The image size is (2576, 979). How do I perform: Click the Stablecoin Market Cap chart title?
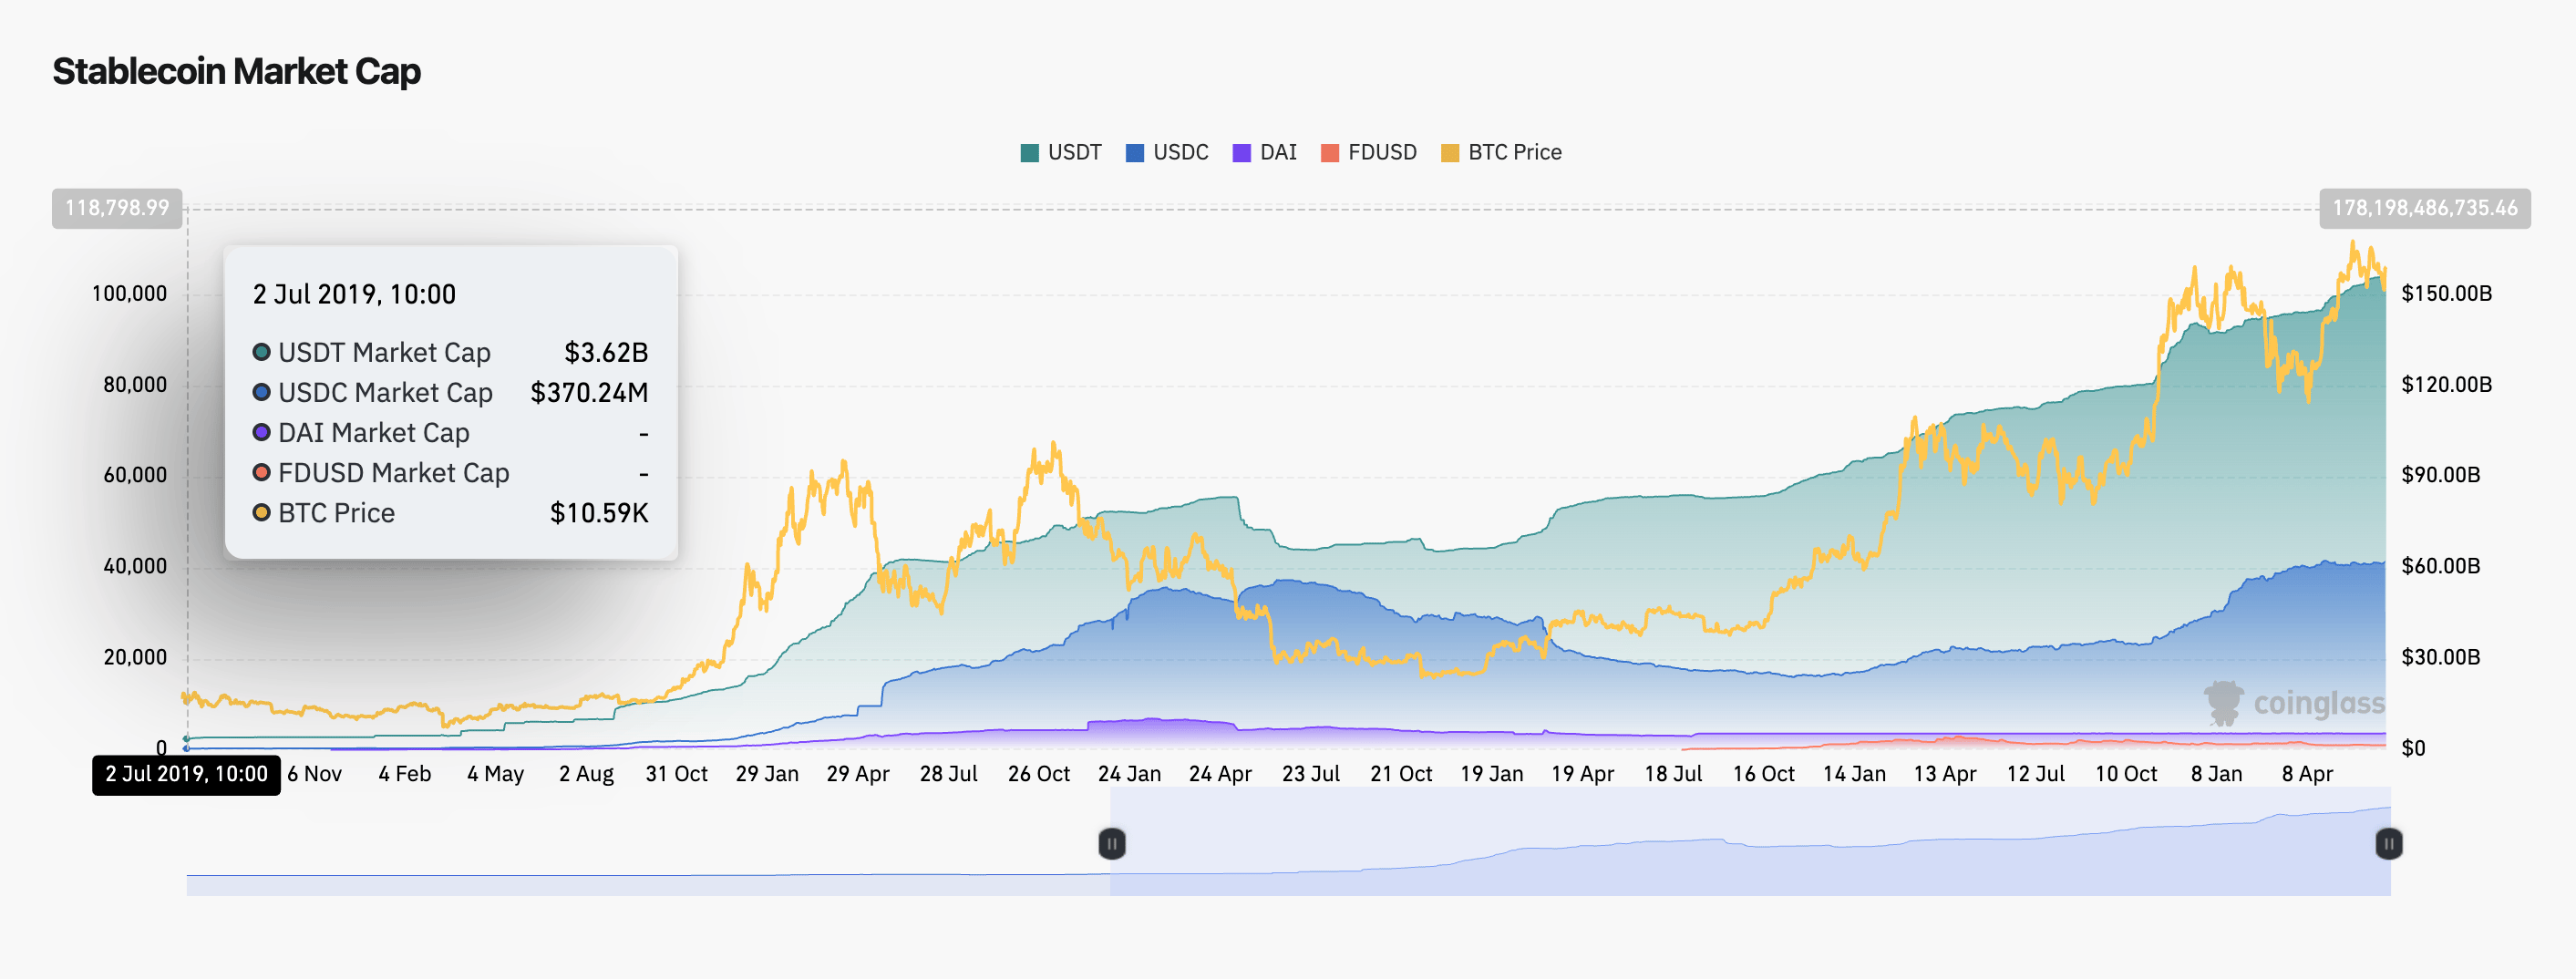[x=236, y=72]
